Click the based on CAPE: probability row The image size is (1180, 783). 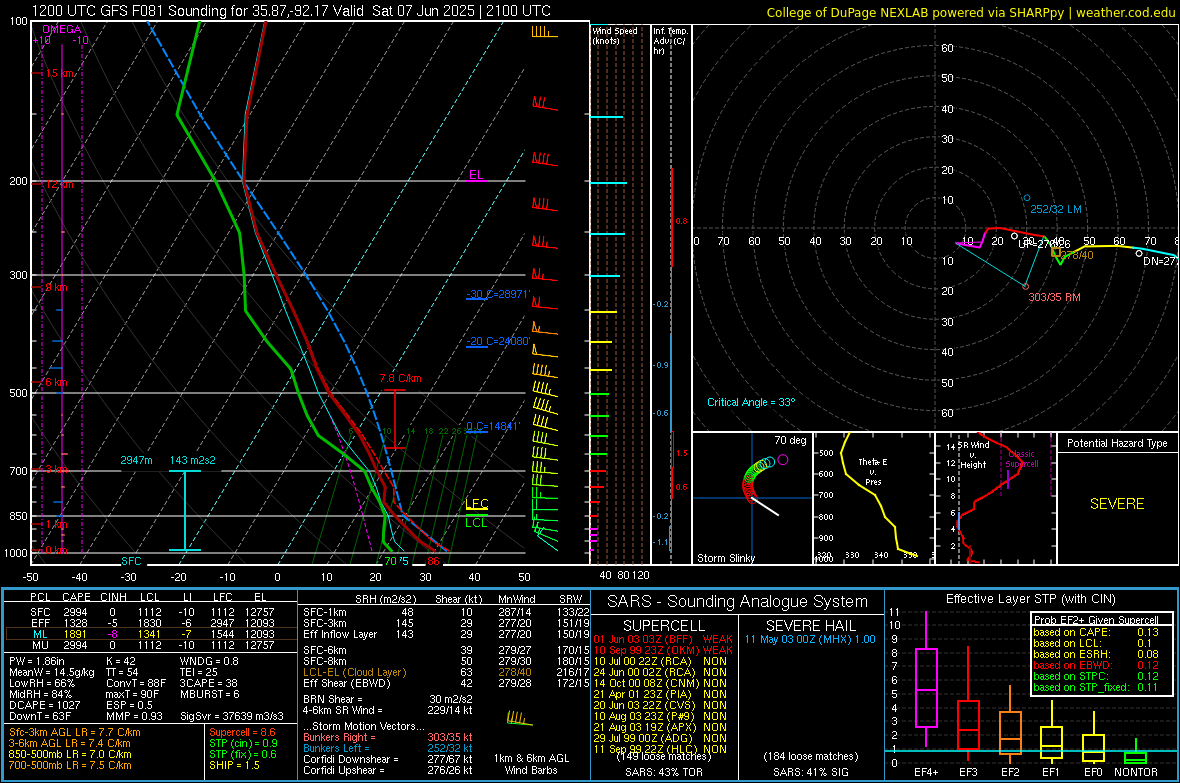coord(1096,632)
